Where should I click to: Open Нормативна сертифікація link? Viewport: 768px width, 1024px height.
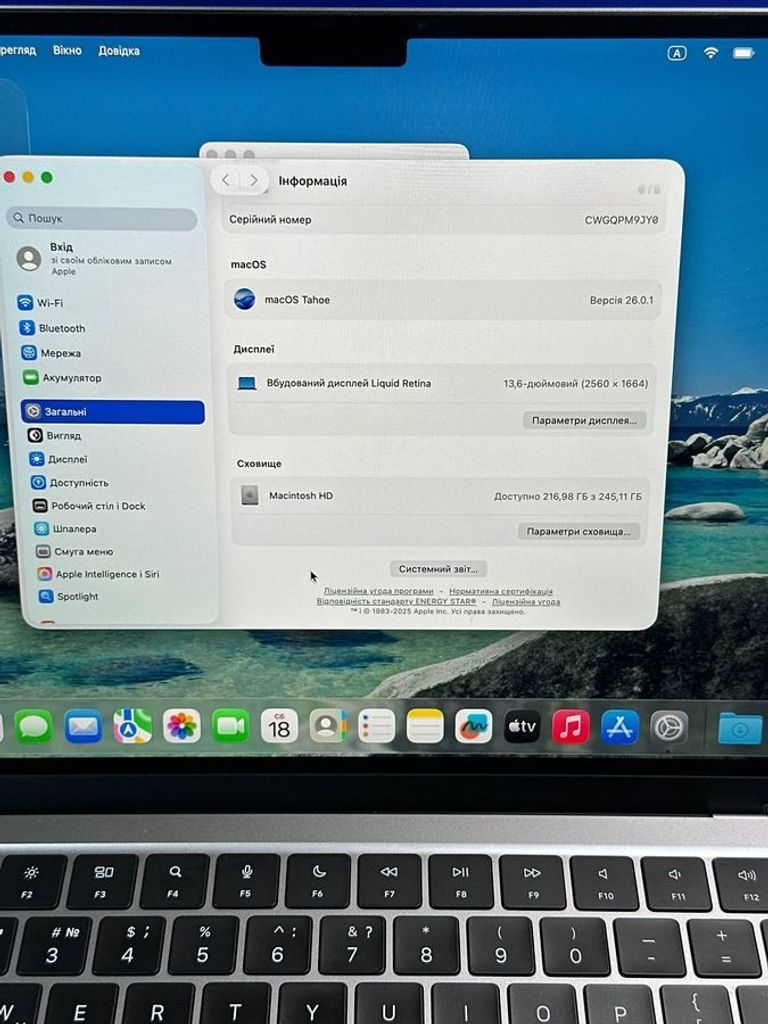click(x=501, y=591)
